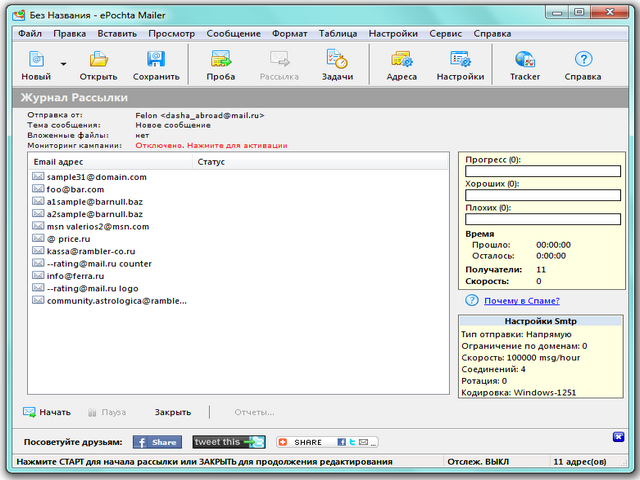Select recipient sample31@domain.com

pos(96,177)
